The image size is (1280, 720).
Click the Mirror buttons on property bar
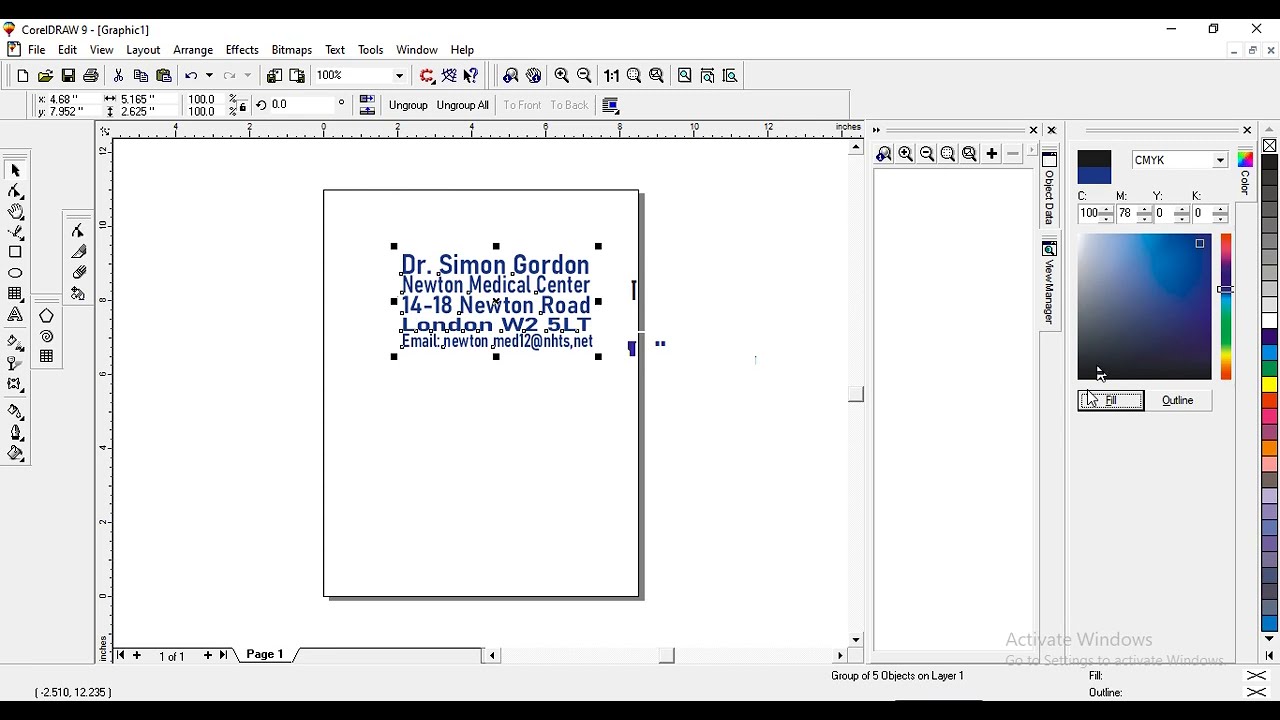(x=367, y=105)
